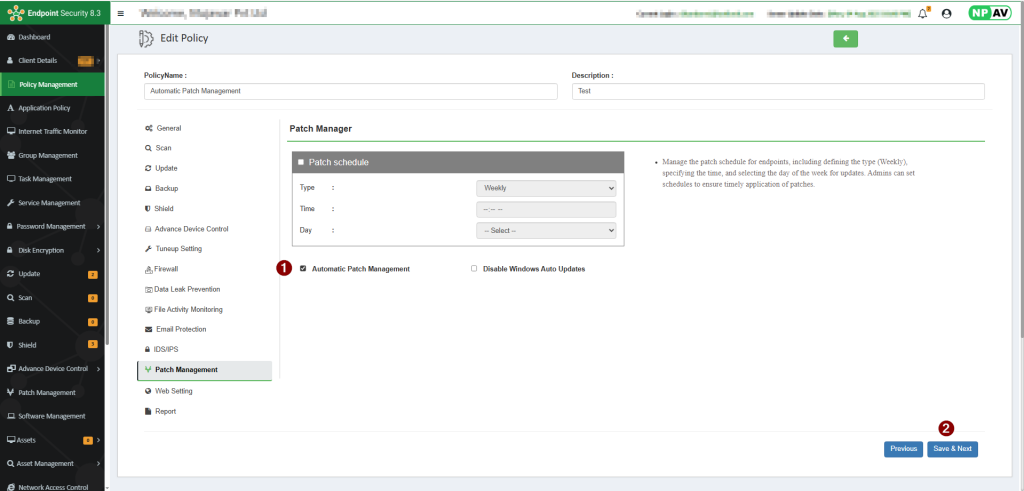Click the Previous button
This screenshot has width=1024, height=491.
pos(903,449)
